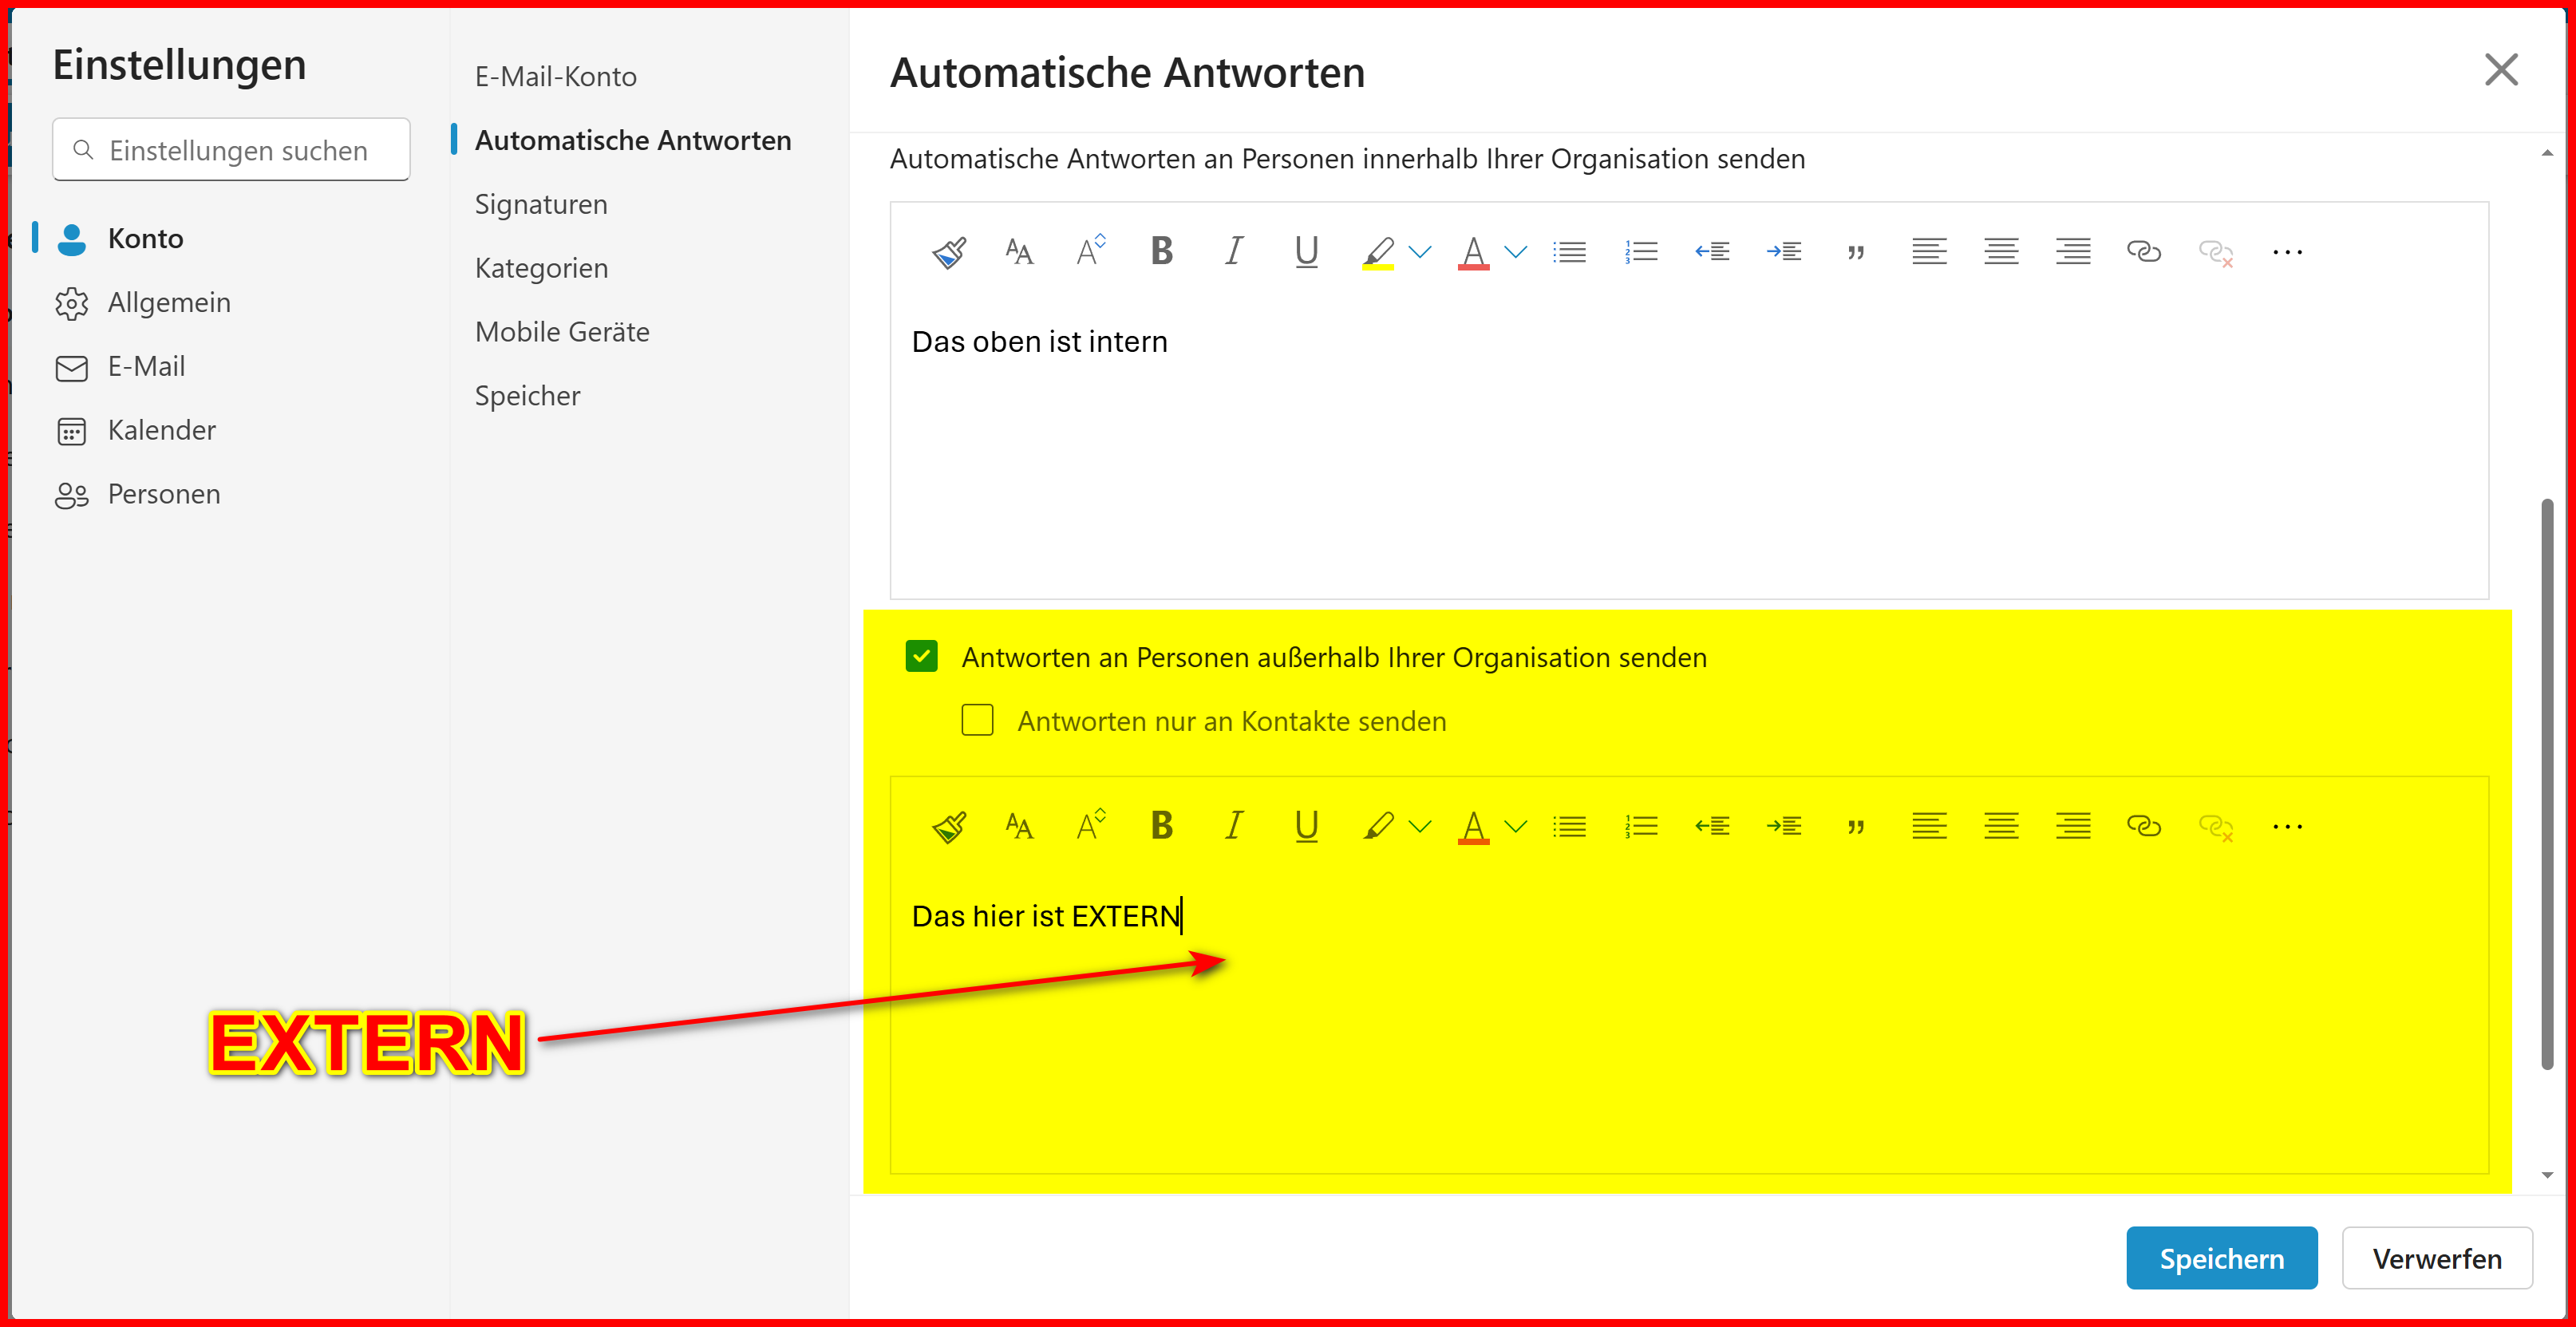
Task: Increase indent in the external reply editor
Action: [x=1784, y=826]
